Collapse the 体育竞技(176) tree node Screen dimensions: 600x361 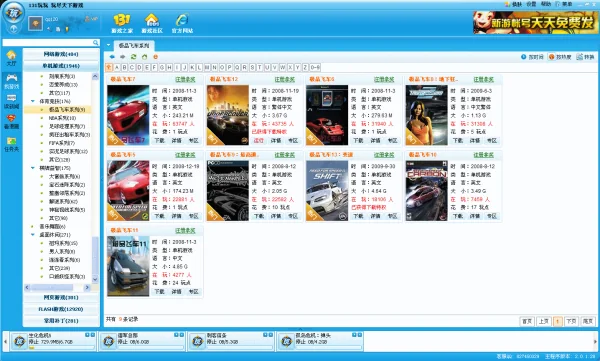pyautogui.click(x=33, y=101)
